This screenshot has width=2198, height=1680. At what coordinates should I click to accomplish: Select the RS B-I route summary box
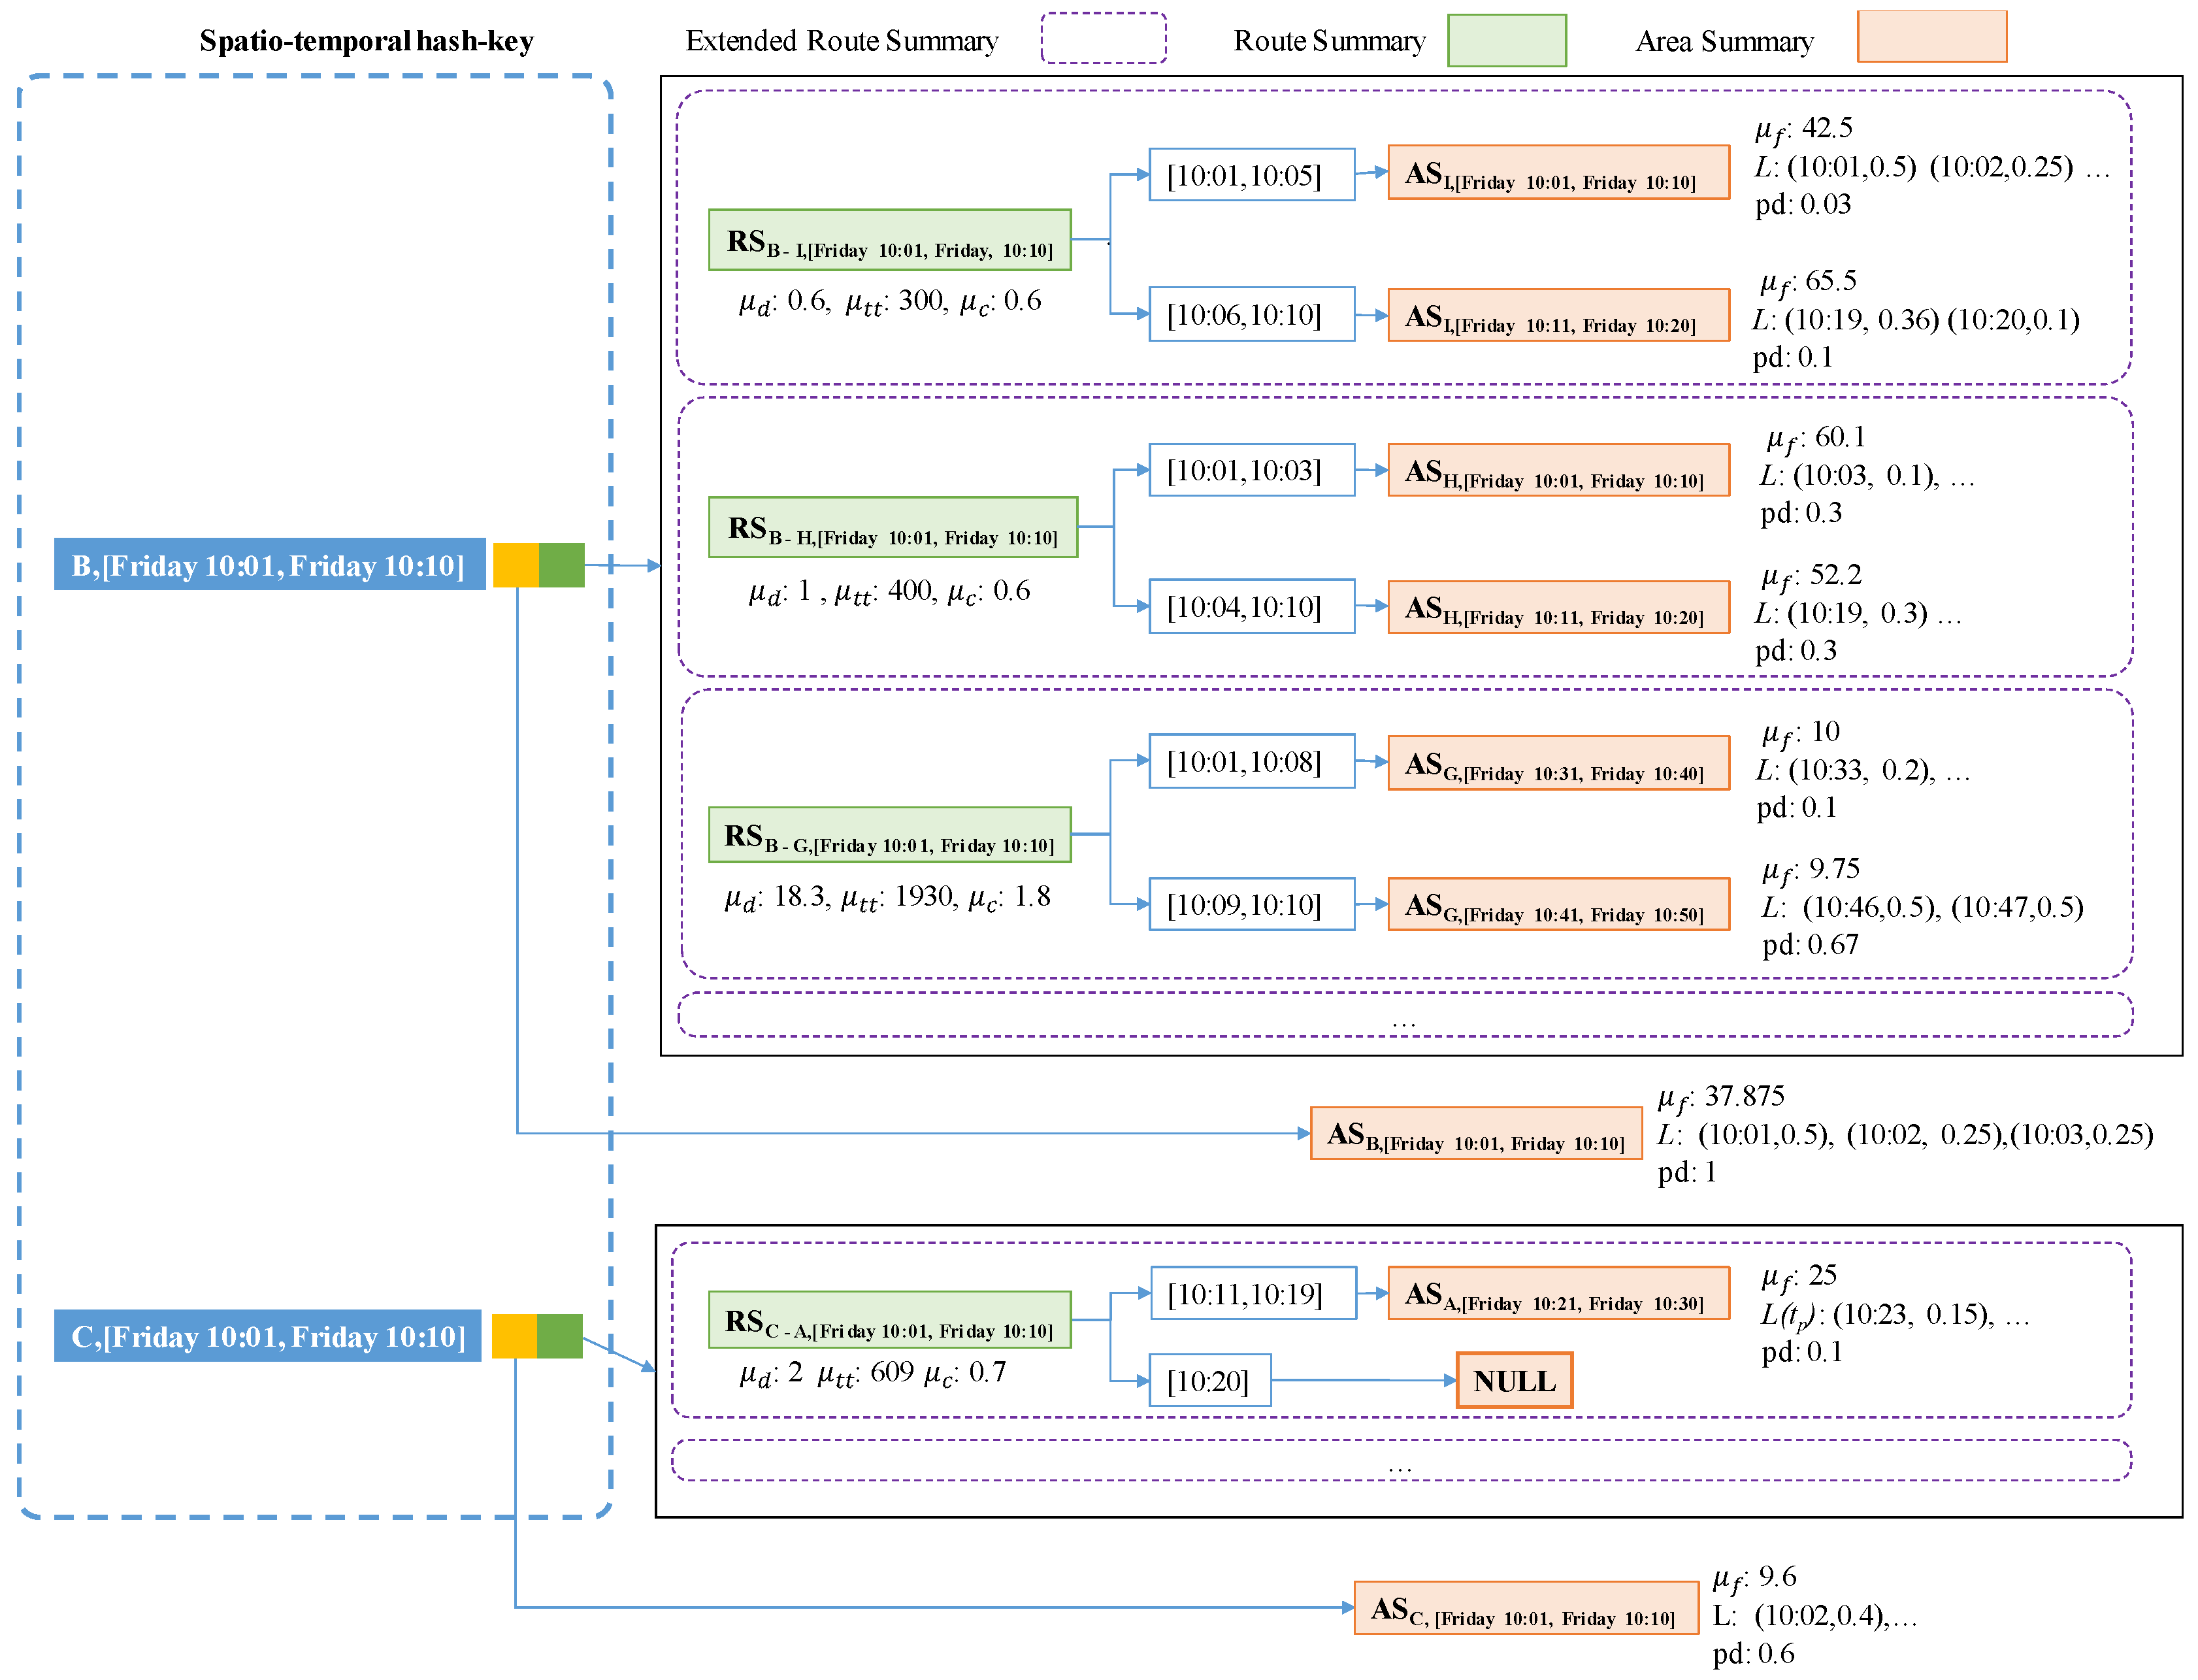[x=889, y=240]
